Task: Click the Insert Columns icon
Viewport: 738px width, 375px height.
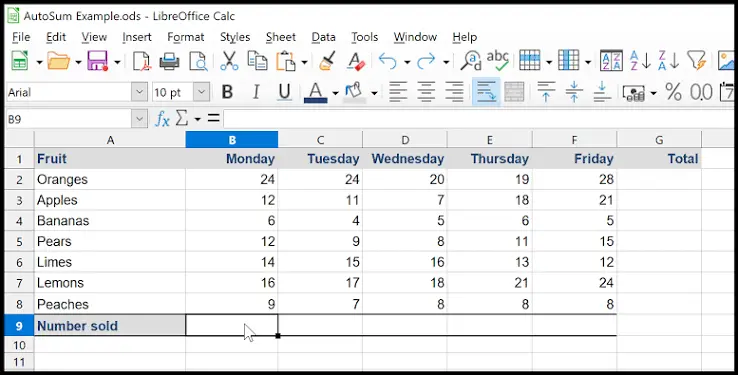Action: (569, 61)
